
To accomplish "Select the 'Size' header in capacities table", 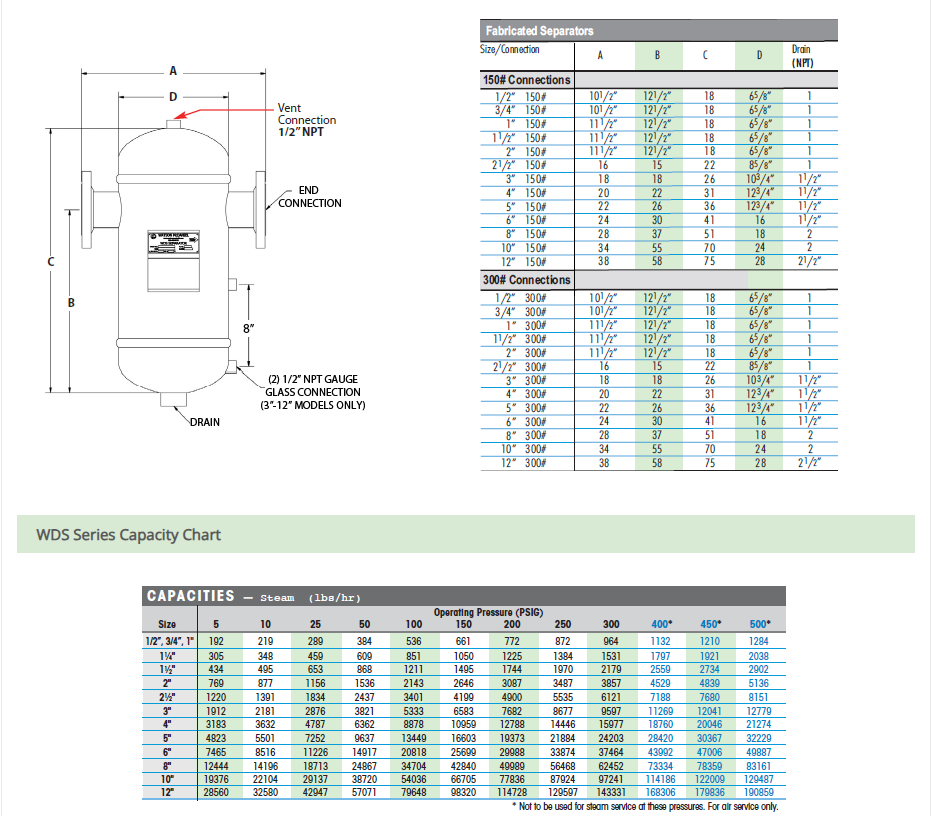I will tap(167, 624).
